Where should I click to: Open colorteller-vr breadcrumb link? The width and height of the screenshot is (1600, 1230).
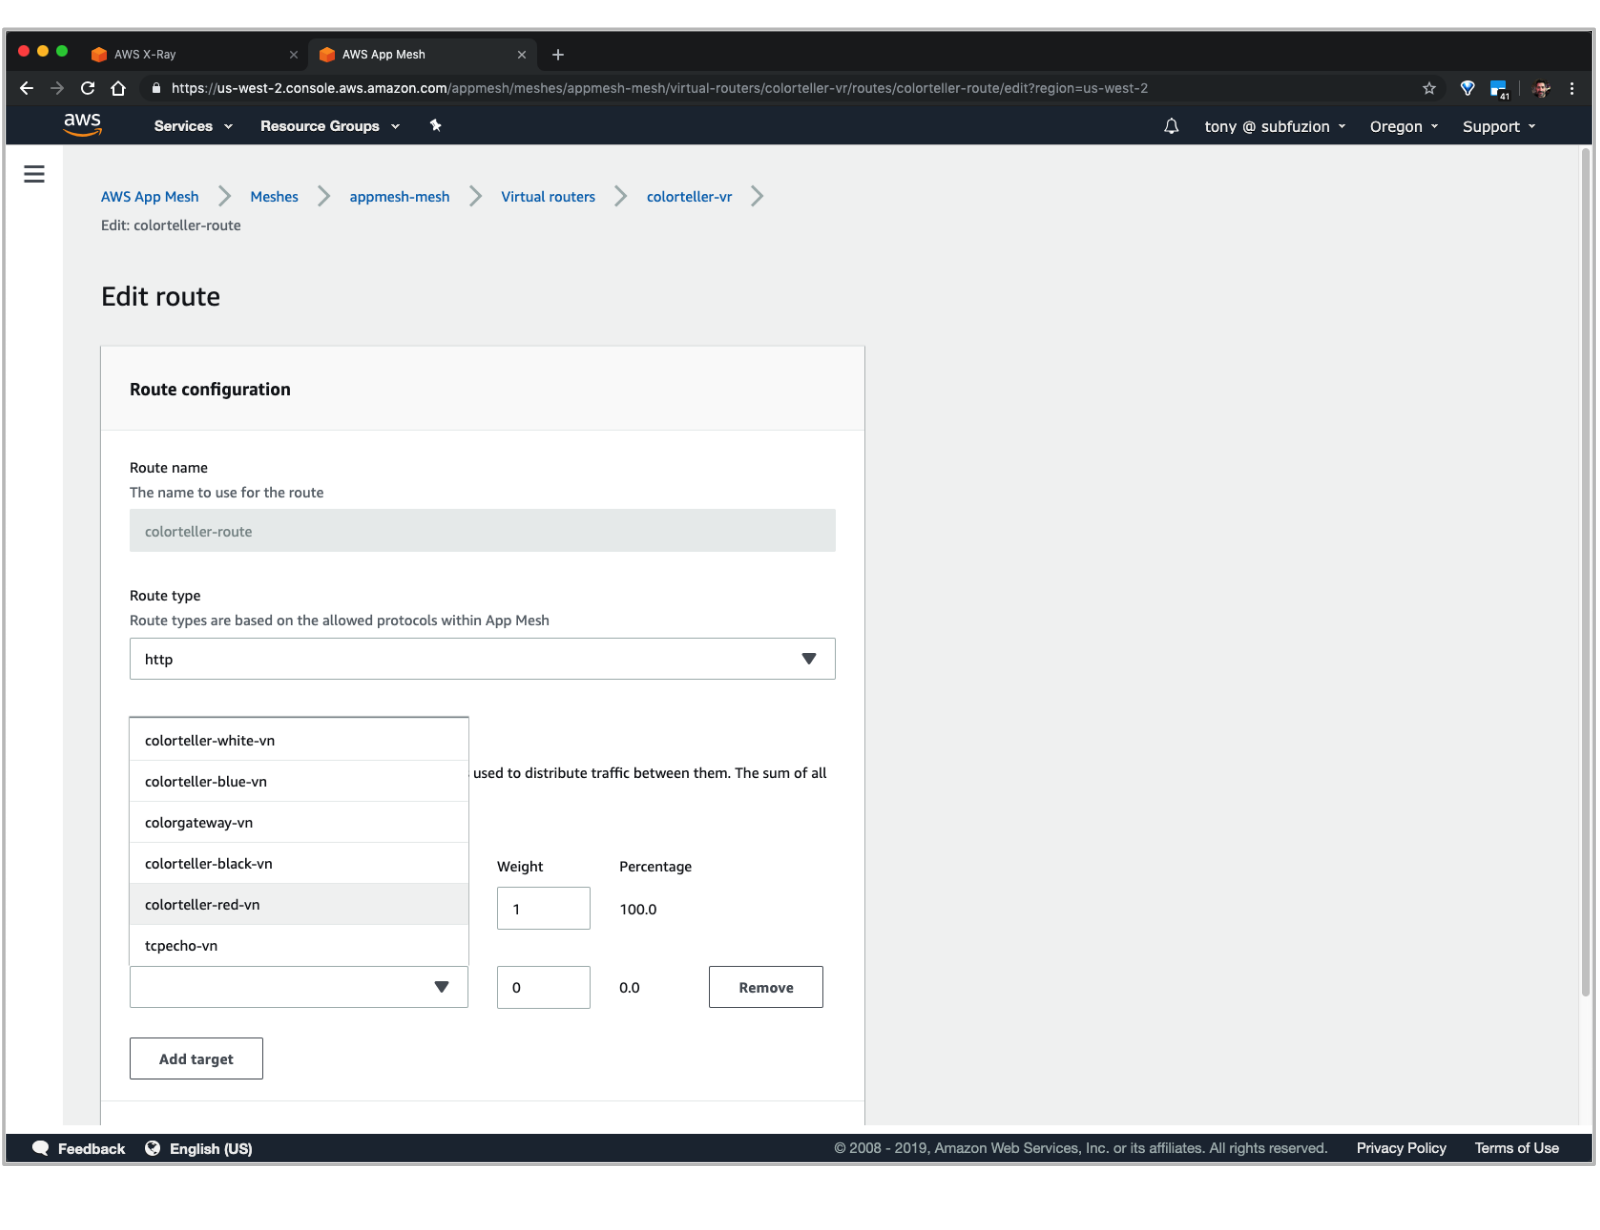tap(689, 197)
